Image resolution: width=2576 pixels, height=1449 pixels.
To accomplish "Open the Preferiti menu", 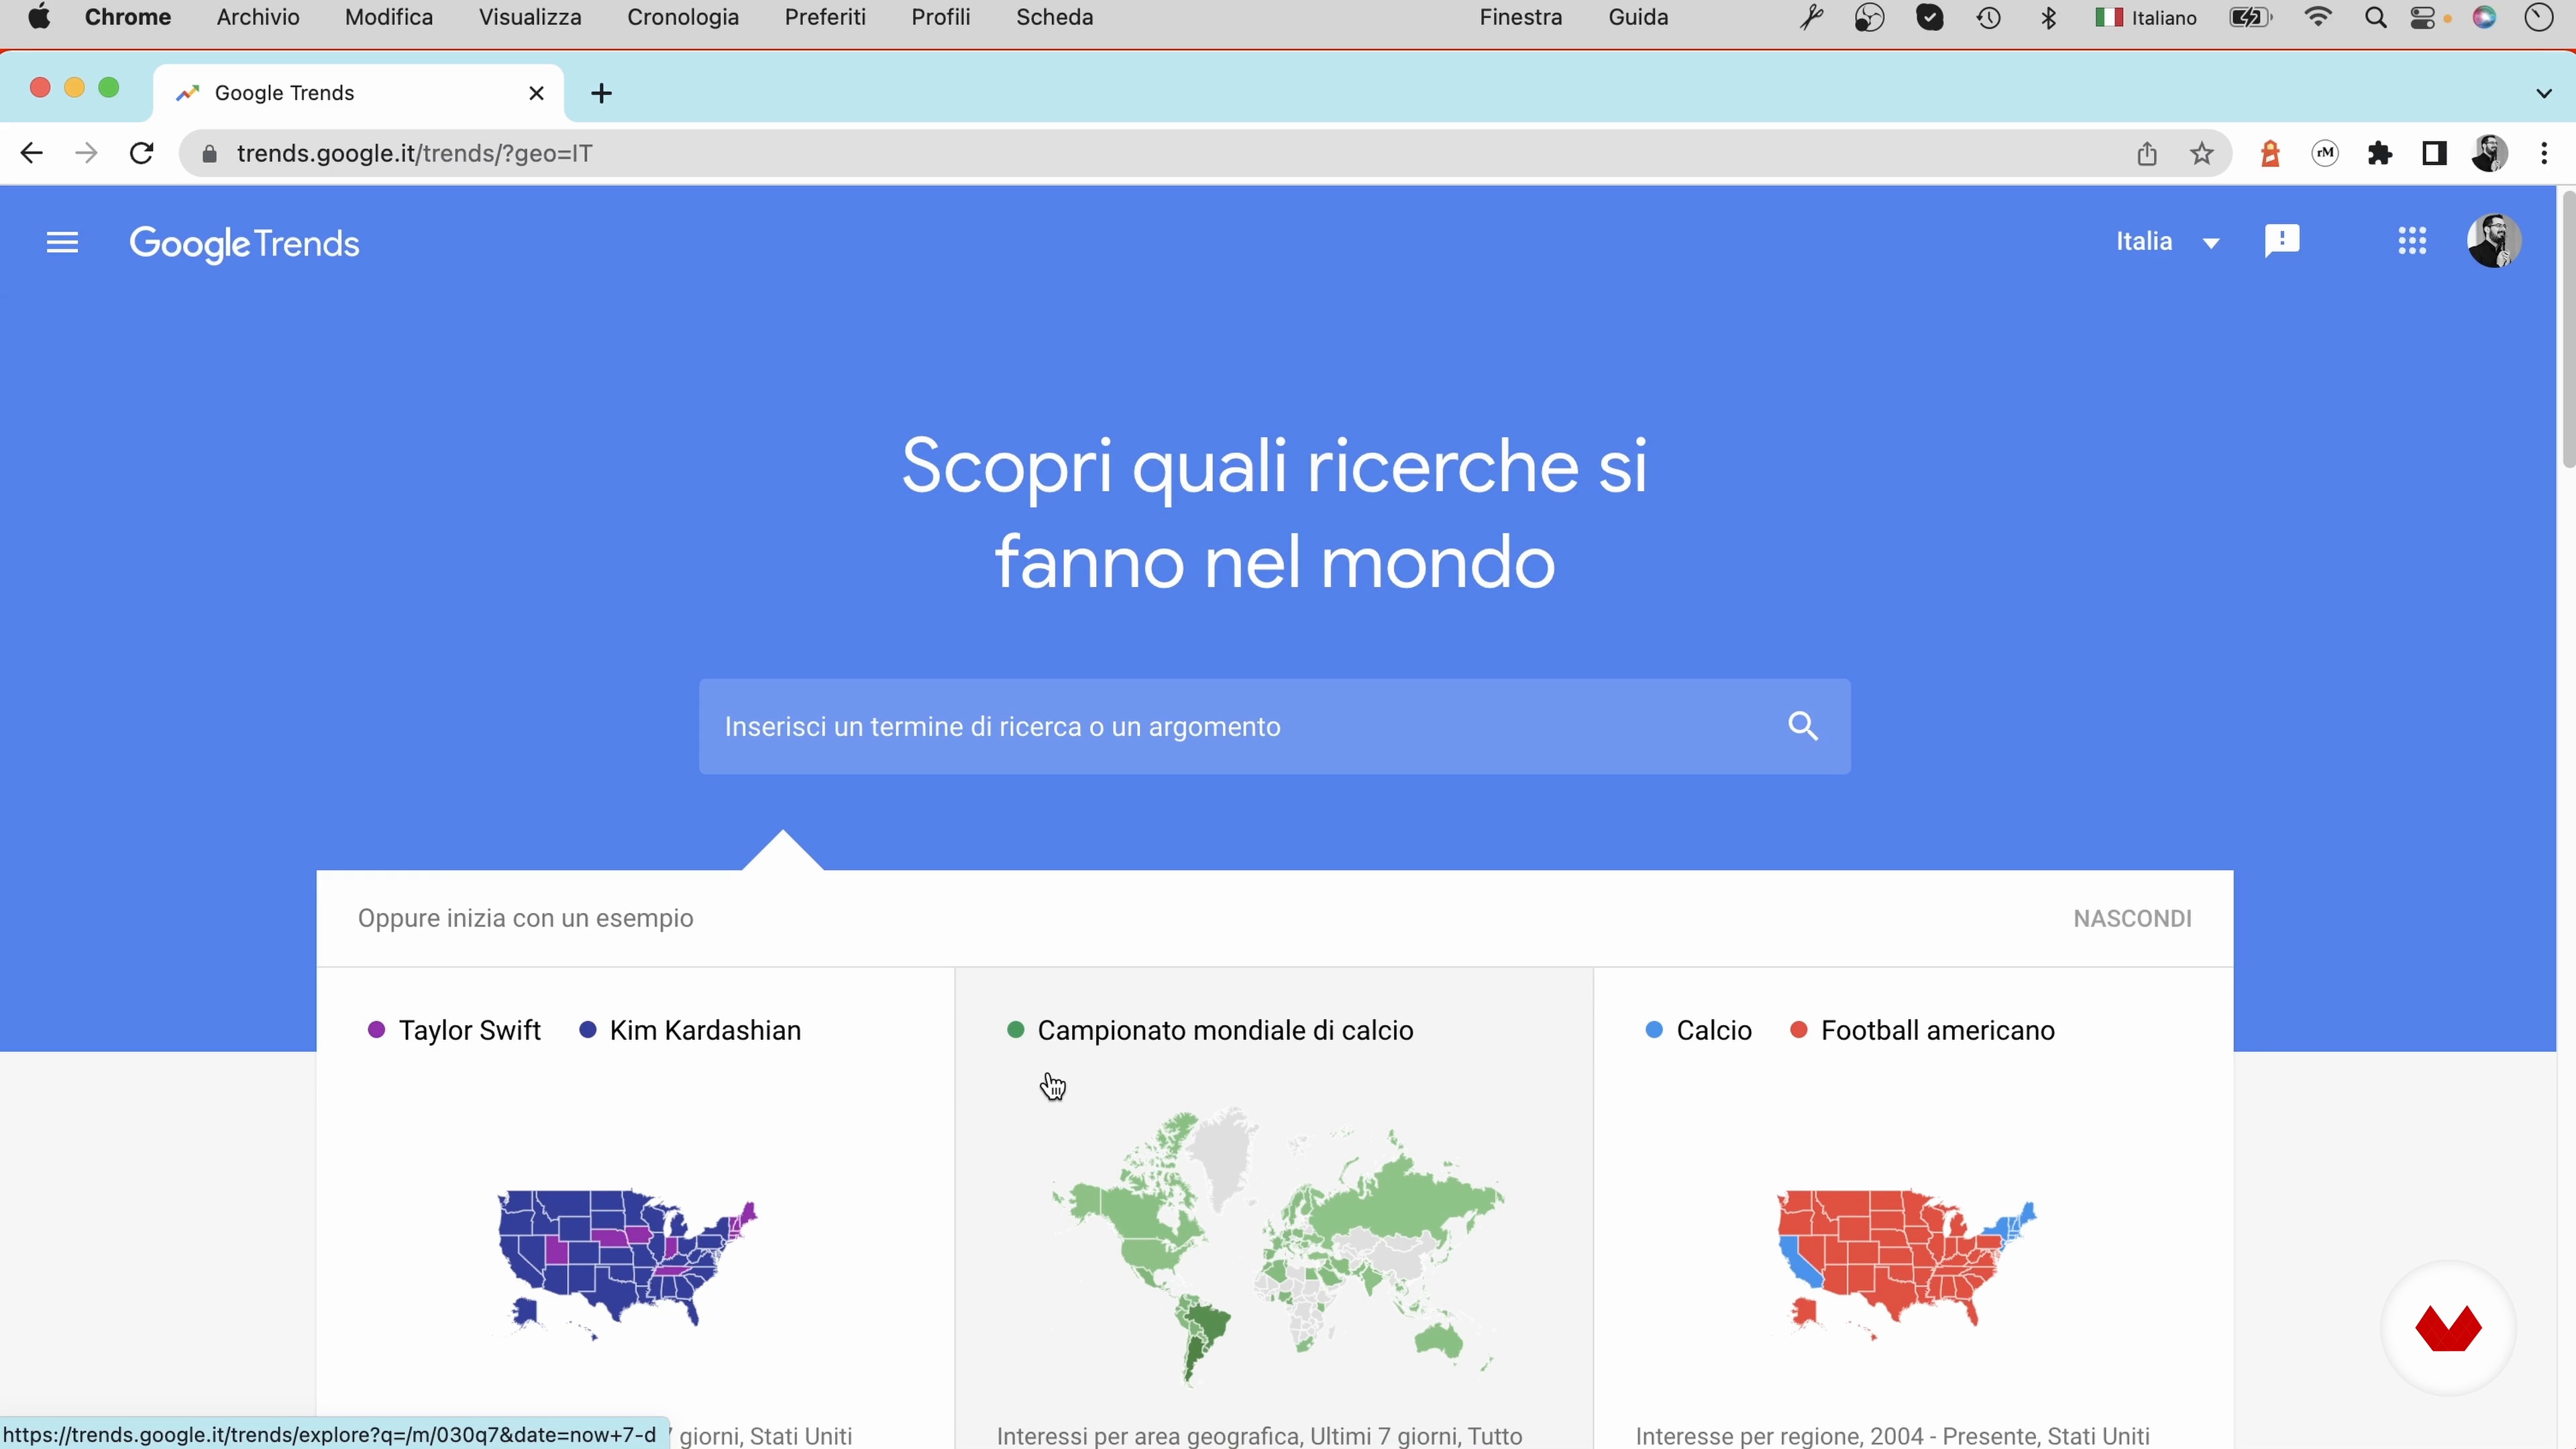I will pos(825,17).
